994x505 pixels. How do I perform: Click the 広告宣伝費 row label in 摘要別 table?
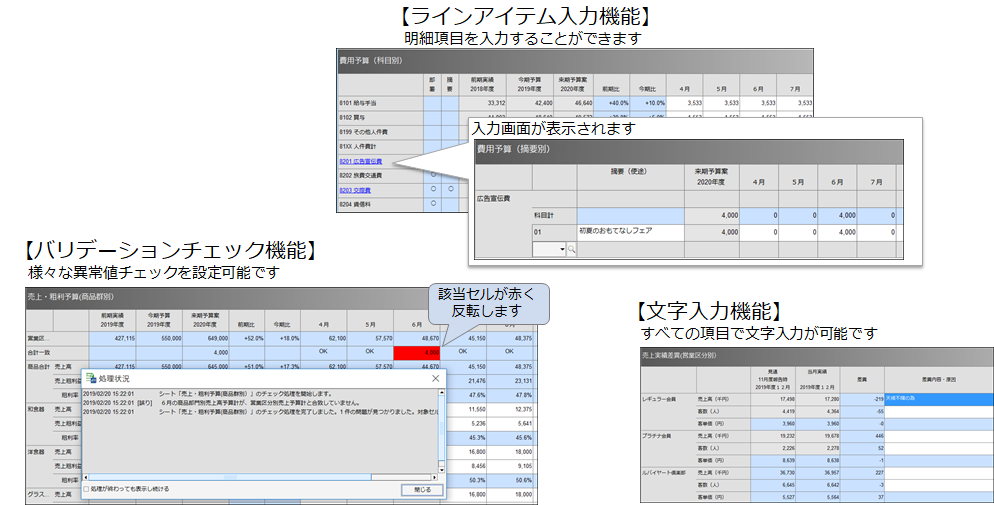click(493, 199)
